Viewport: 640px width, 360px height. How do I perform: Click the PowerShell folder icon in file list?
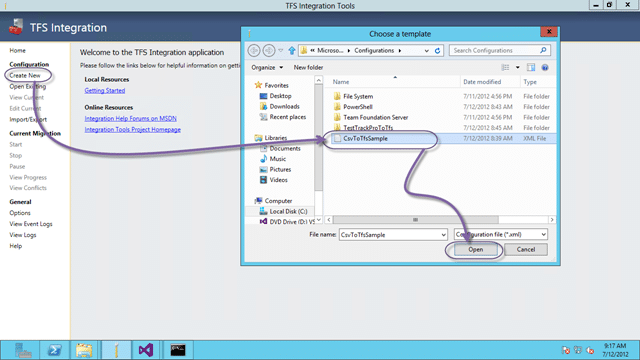click(x=337, y=107)
